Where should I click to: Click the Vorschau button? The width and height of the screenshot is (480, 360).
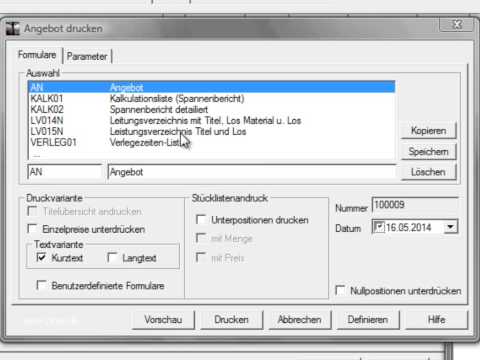tap(163, 320)
